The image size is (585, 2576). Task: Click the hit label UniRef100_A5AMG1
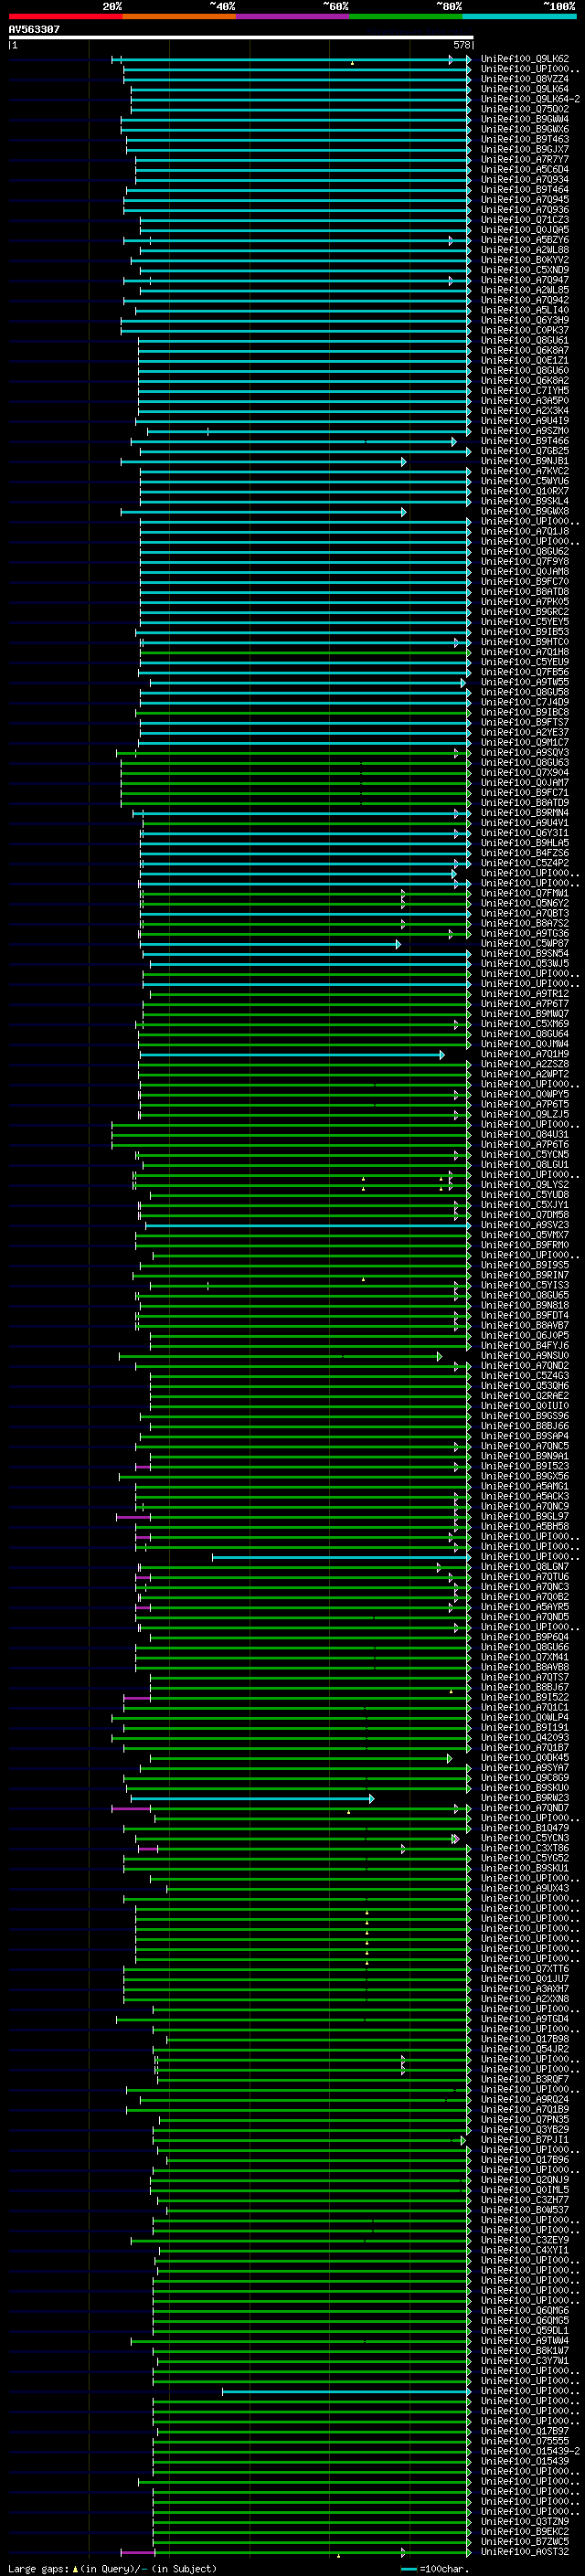click(x=525, y=1486)
